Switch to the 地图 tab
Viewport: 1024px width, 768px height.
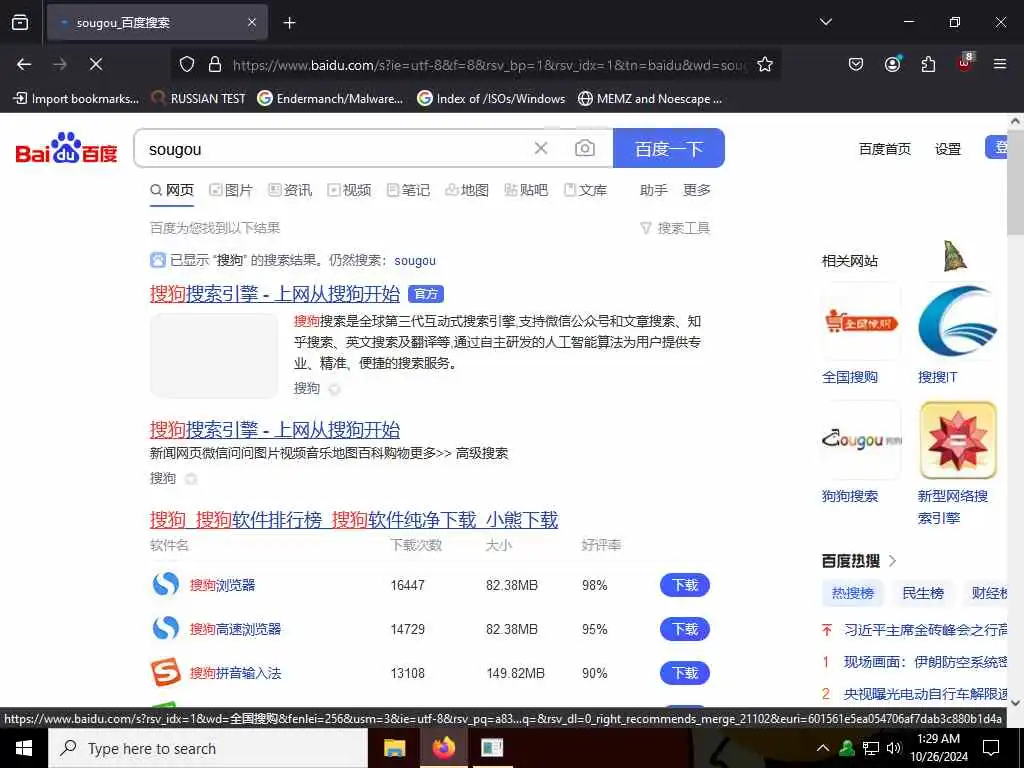[x=467, y=190]
